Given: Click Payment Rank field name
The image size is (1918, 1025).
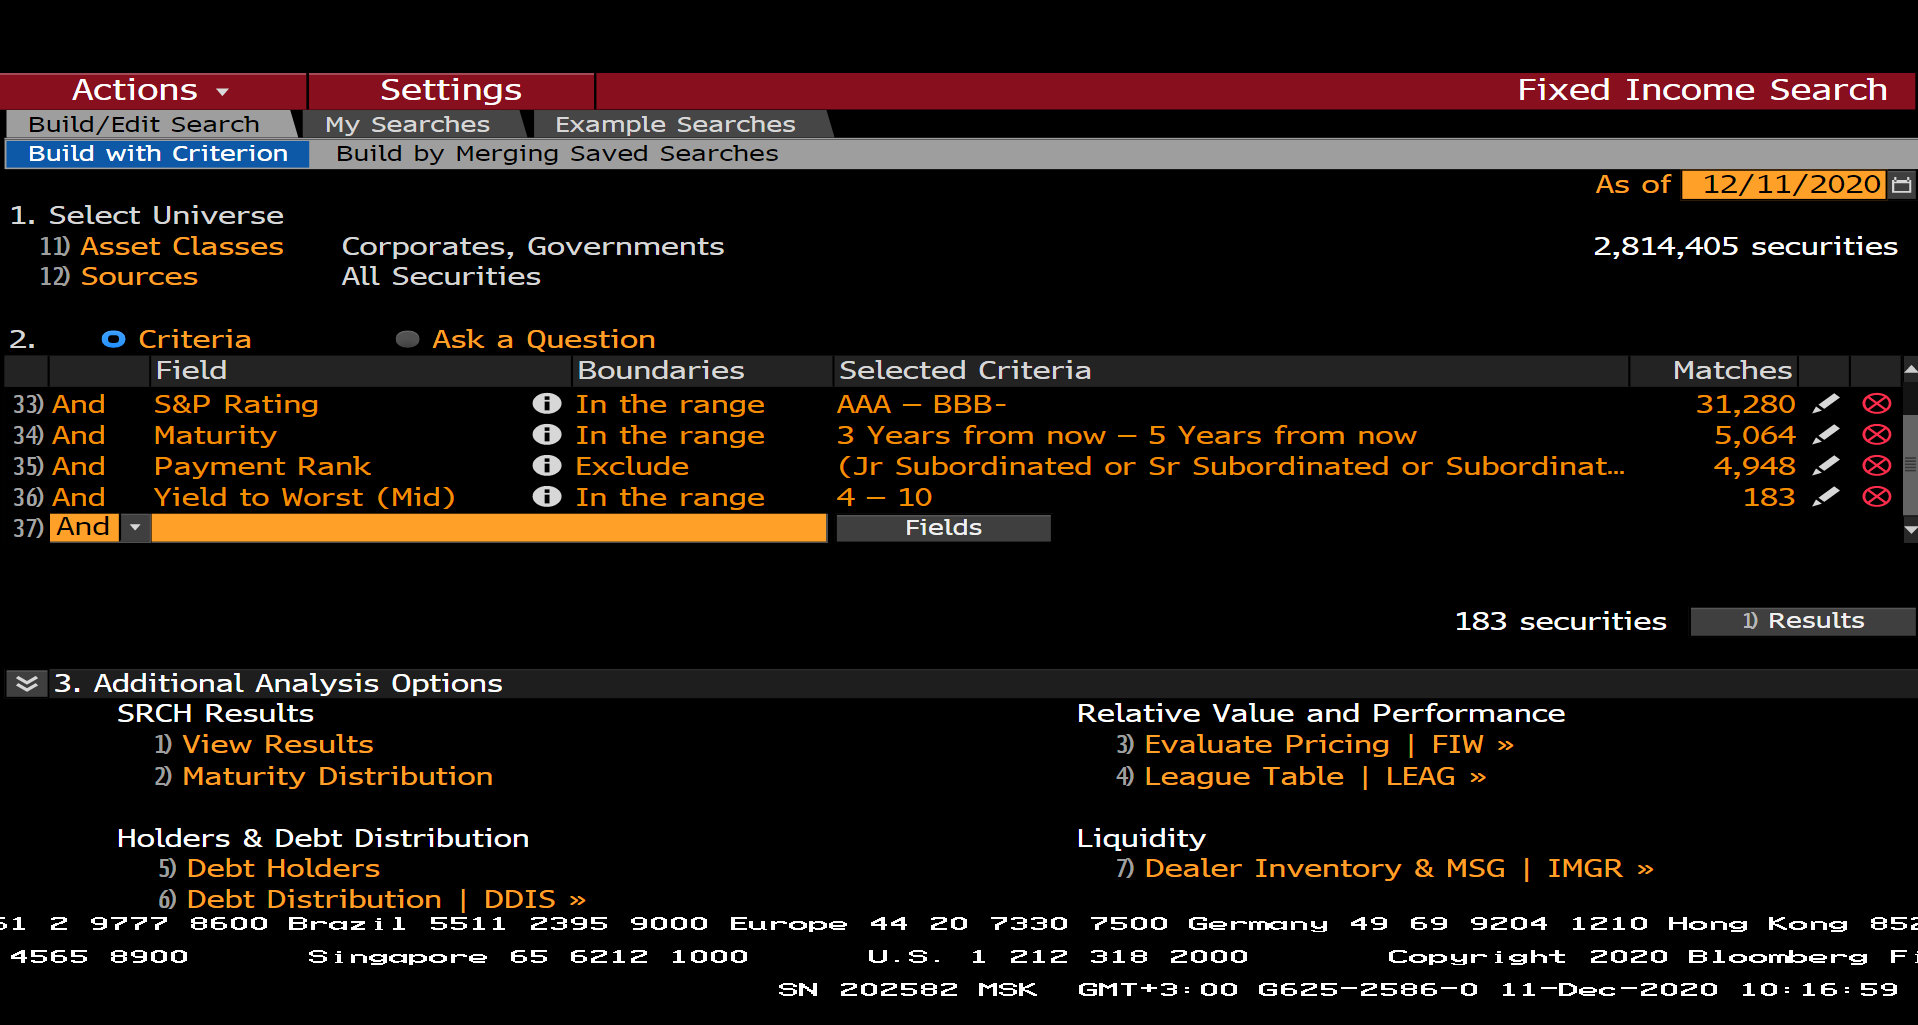Looking at the screenshot, I should click(x=262, y=466).
